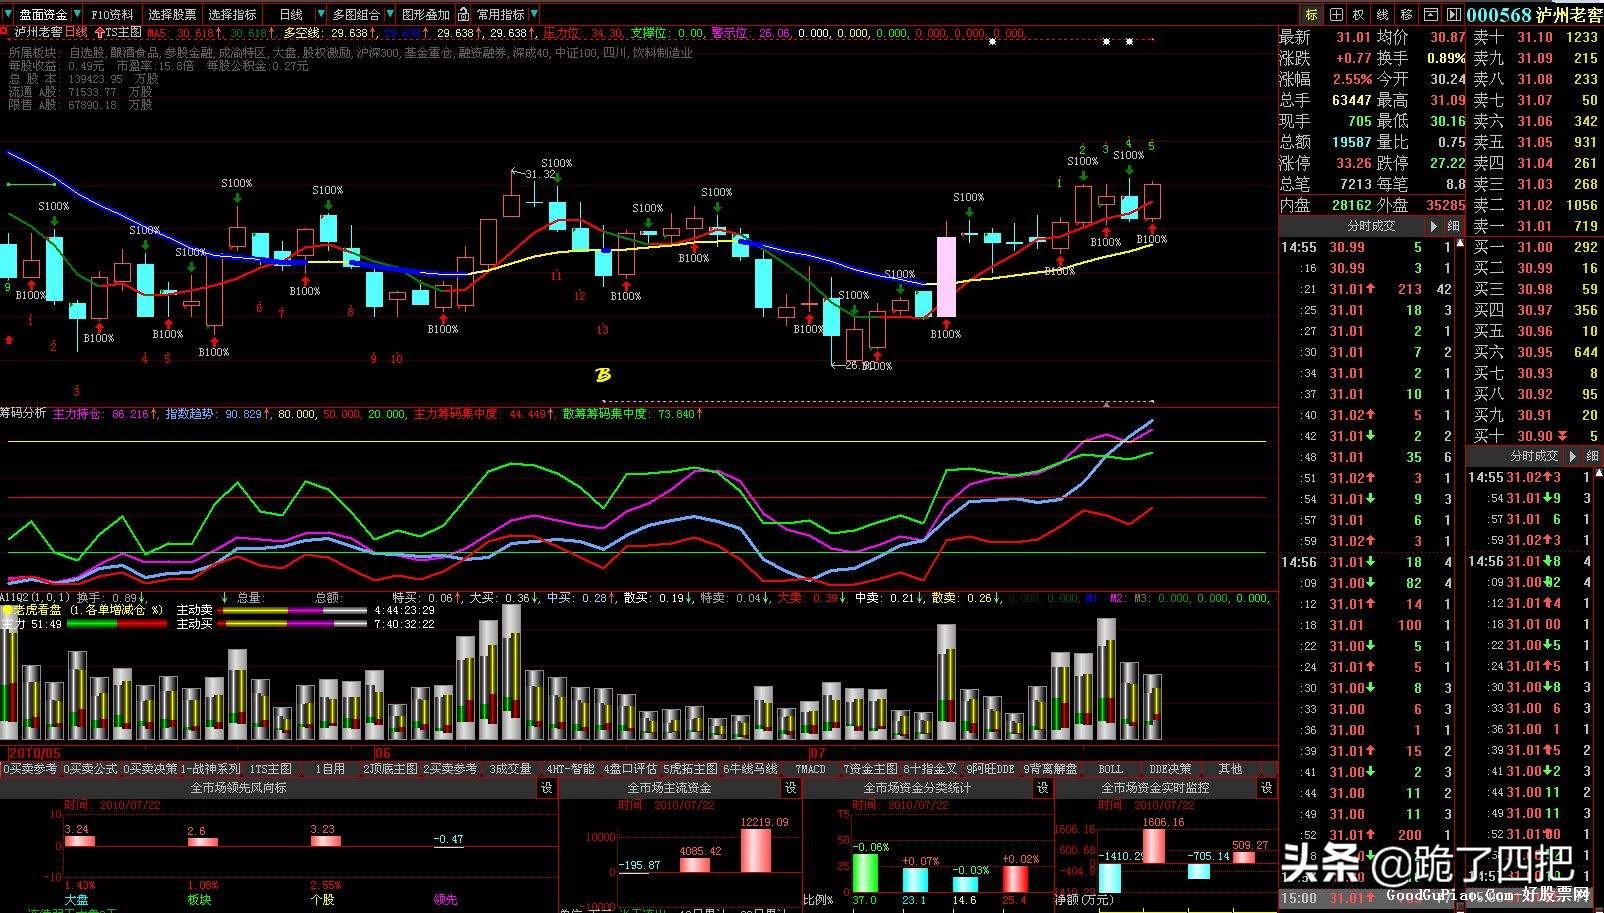Open the 常用指标 menu
Image resolution: width=1604 pixels, height=913 pixels.
tap(501, 15)
